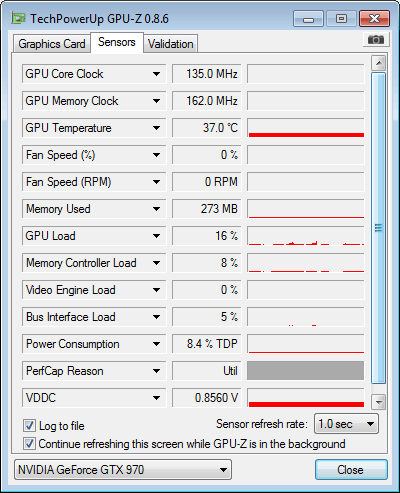400x493 pixels.
Task: Switch to the Graphics Card tab
Action: [52, 44]
